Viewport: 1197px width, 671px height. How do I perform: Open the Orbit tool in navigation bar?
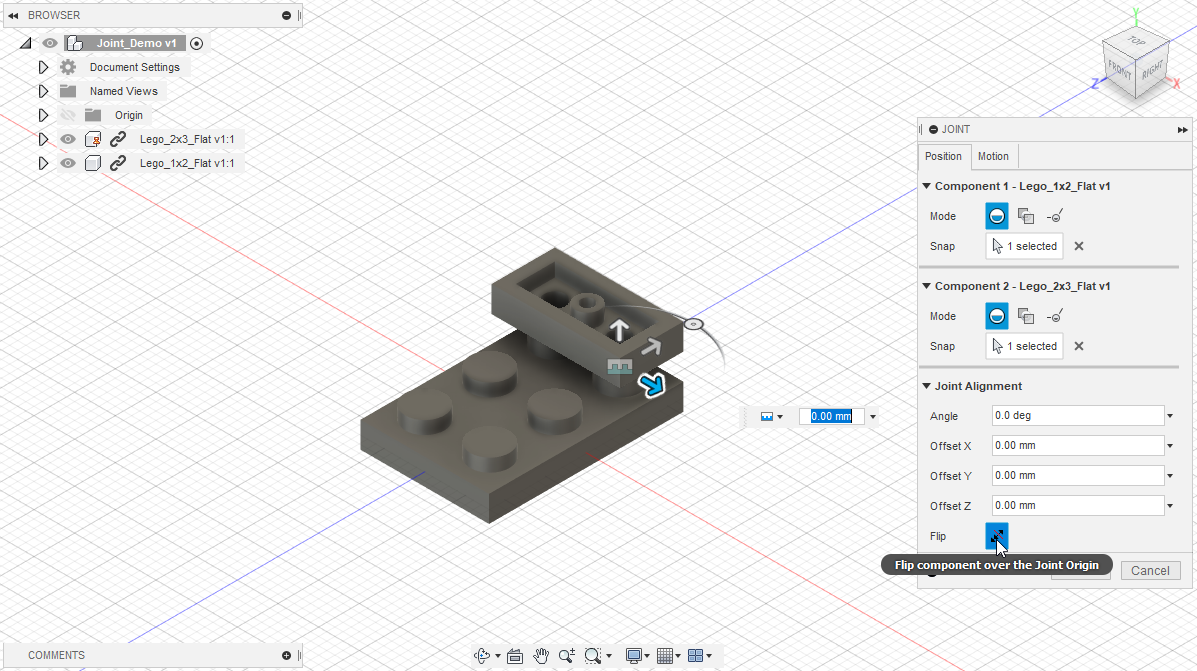pyautogui.click(x=482, y=656)
